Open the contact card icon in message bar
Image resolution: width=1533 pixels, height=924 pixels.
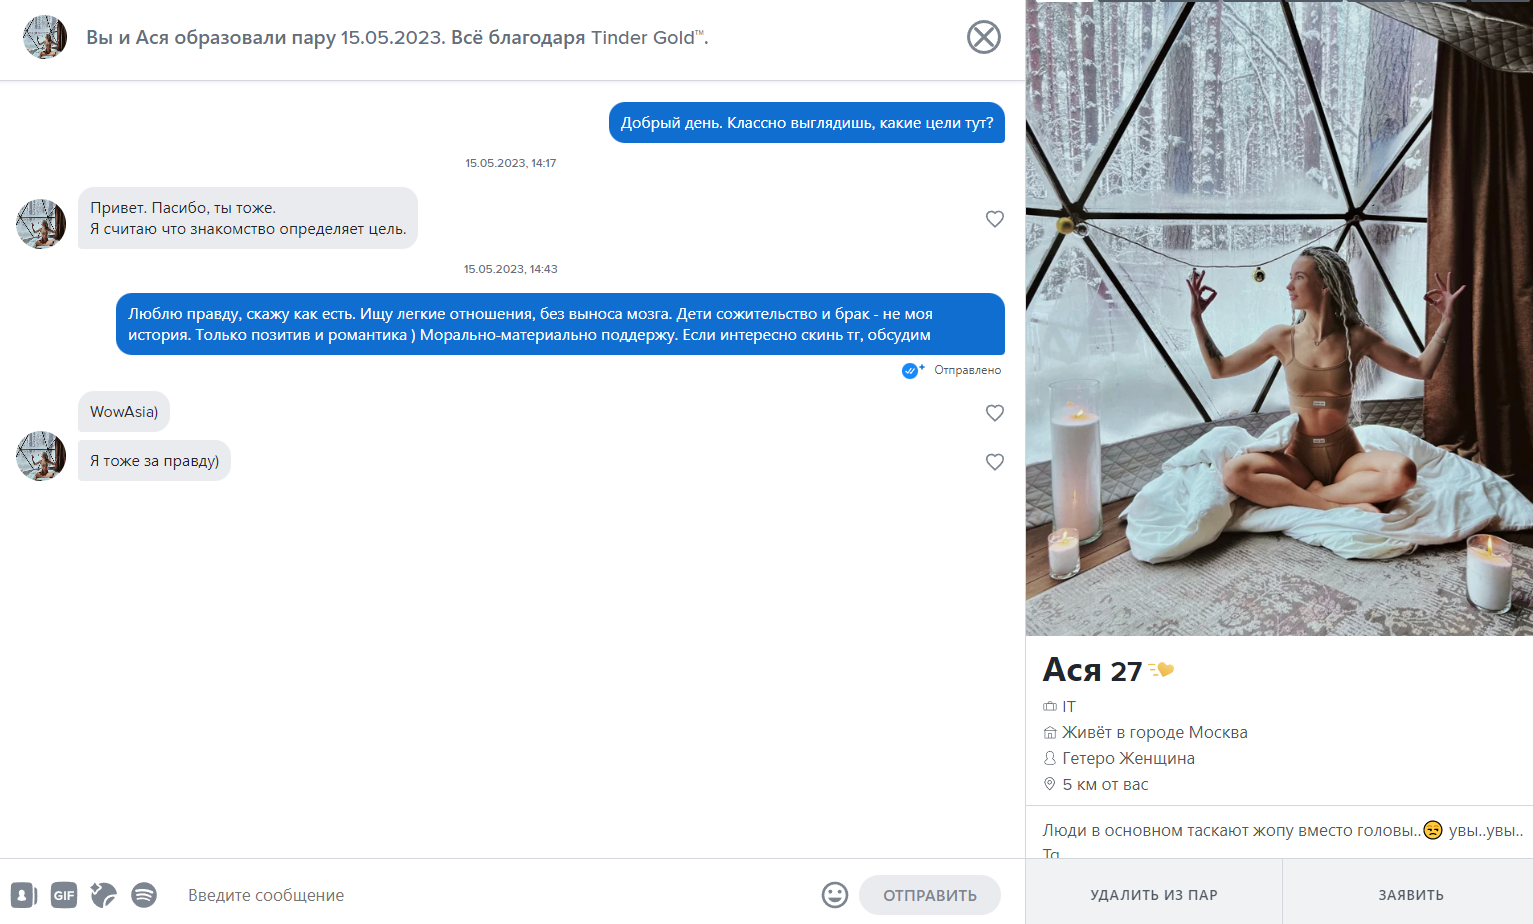point(24,895)
